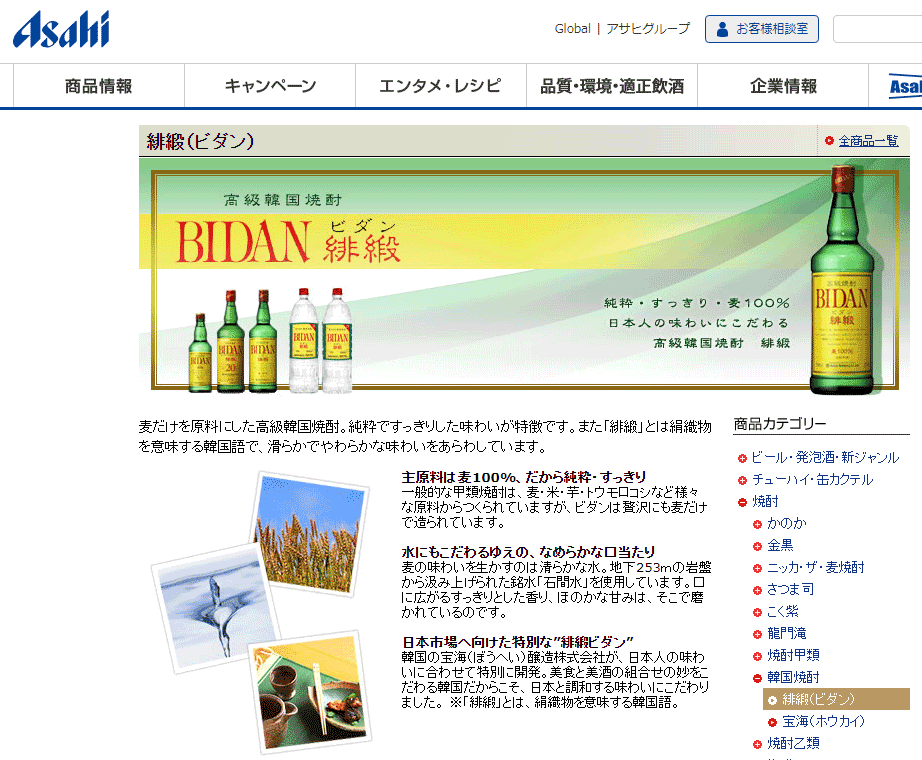922x760 pixels.
Task: Open the アサヒグループ link
Action: coord(648,28)
